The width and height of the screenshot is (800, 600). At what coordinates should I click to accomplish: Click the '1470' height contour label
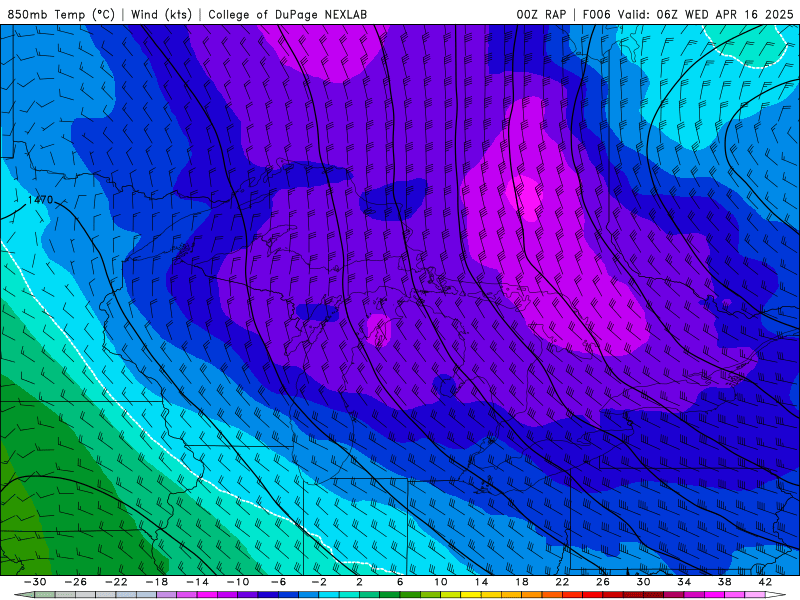(40, 200)
